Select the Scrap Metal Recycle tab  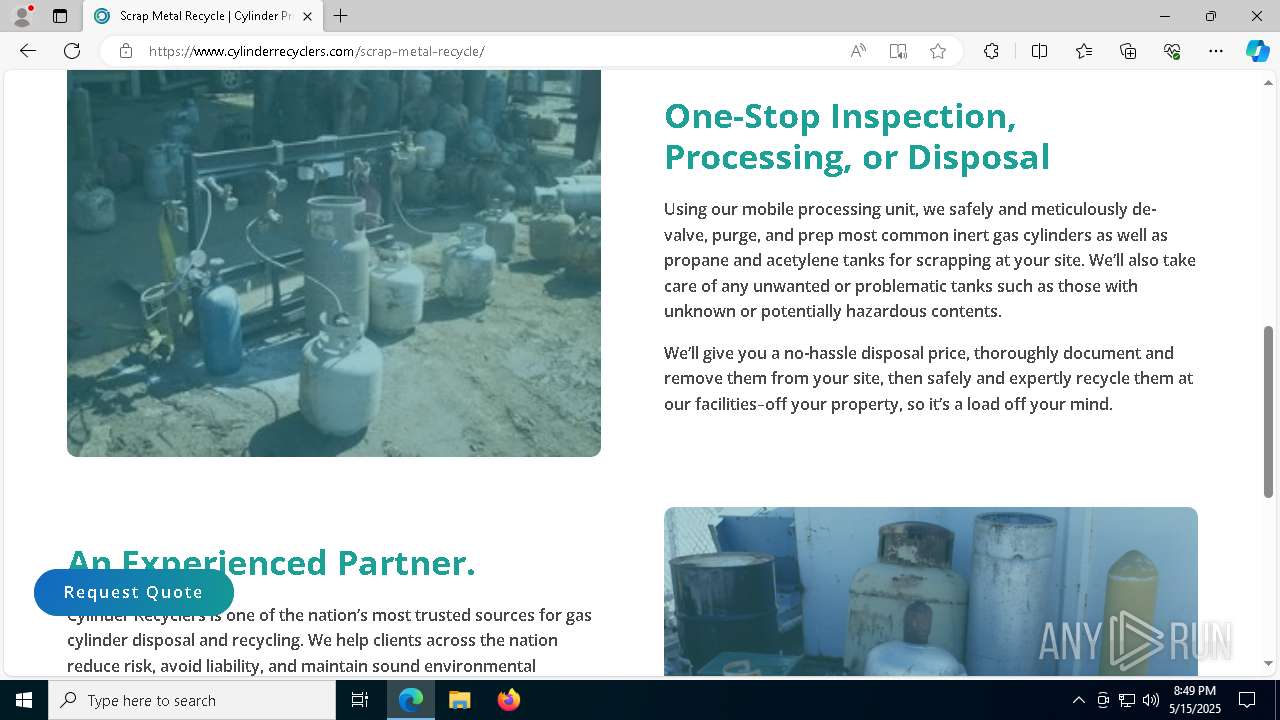(202, 16)
